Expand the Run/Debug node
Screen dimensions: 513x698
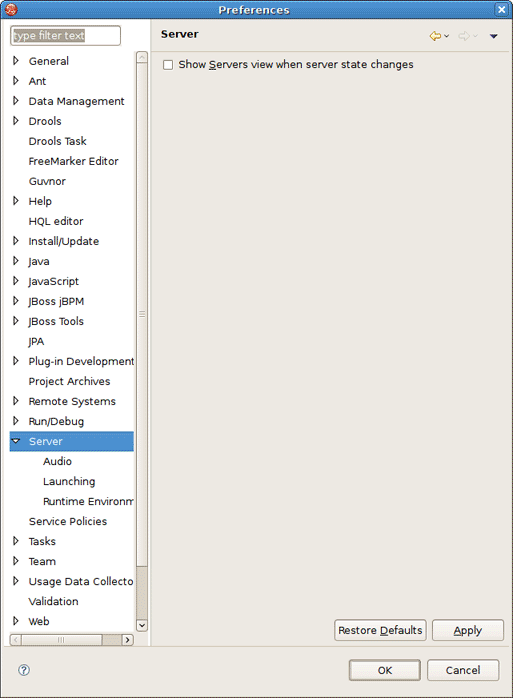point(16,421)
